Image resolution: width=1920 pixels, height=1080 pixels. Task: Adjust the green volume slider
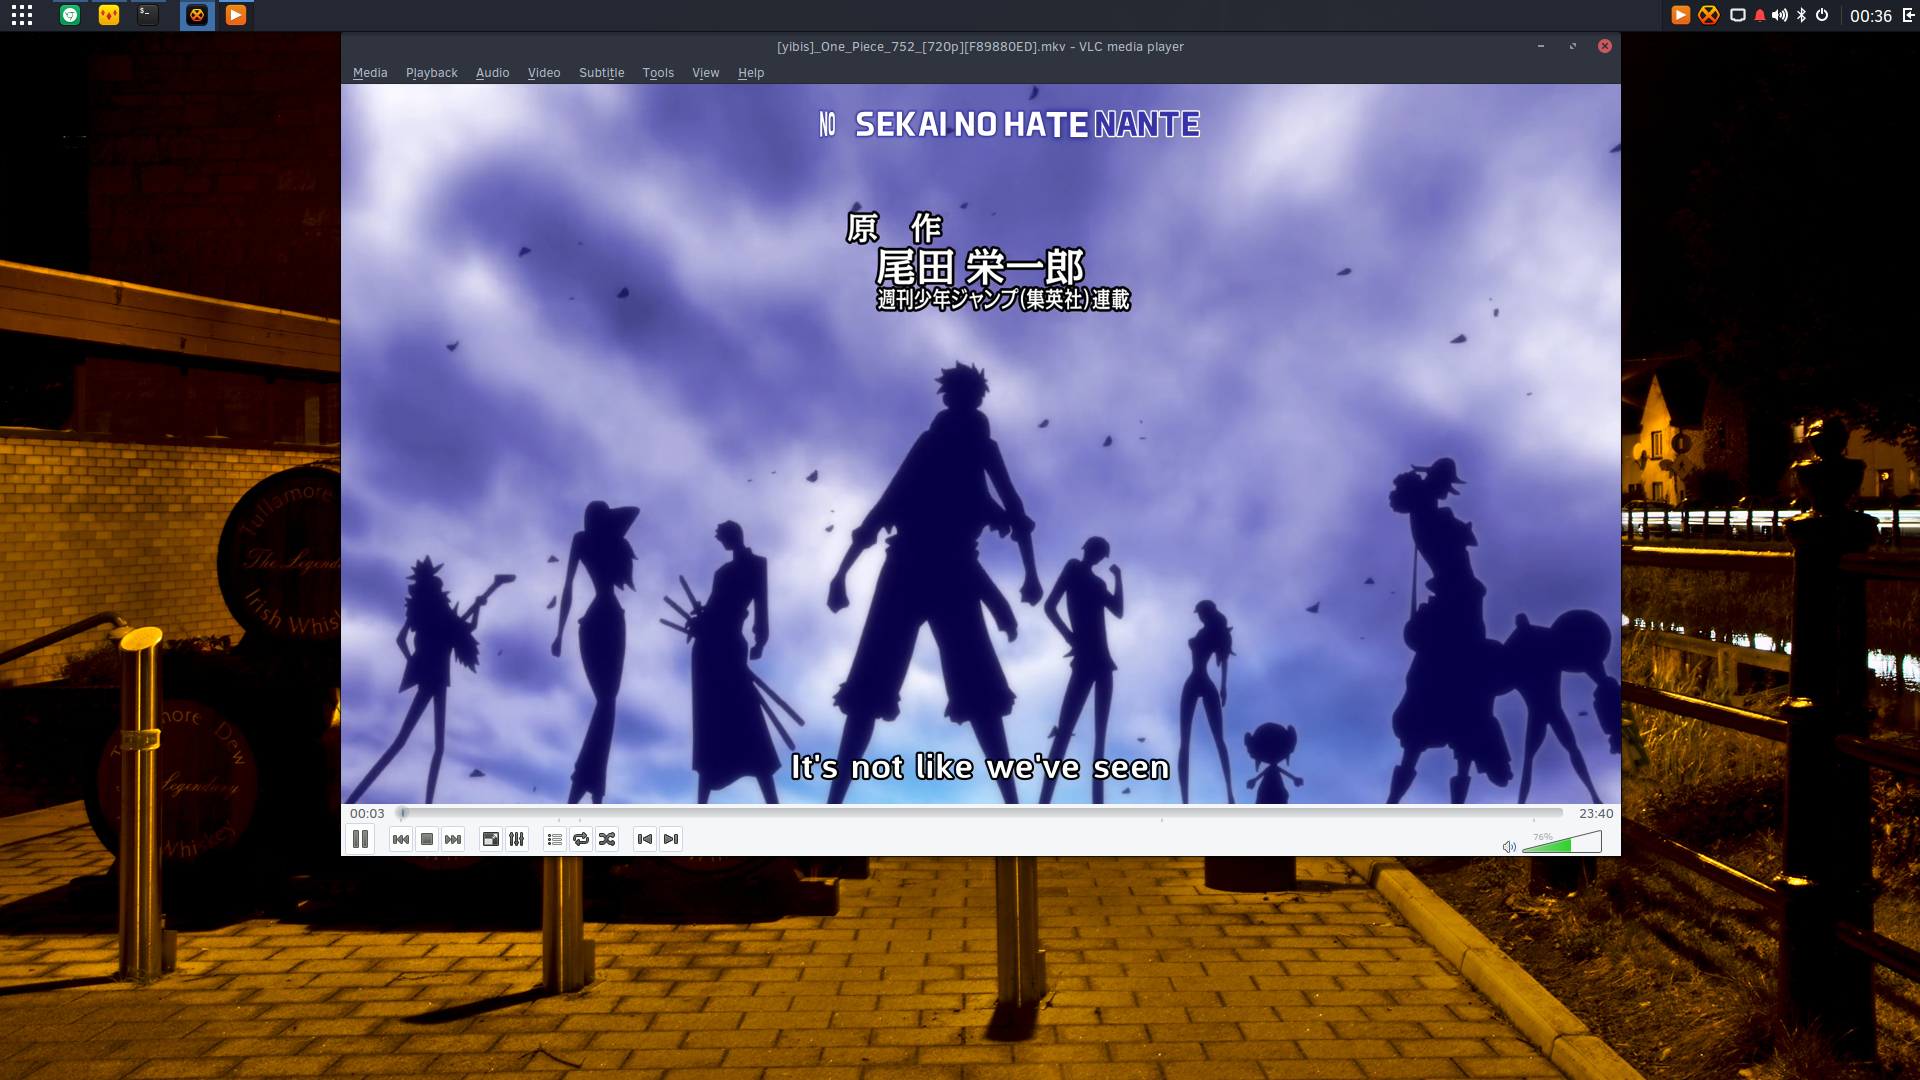tap(1562, 842)
